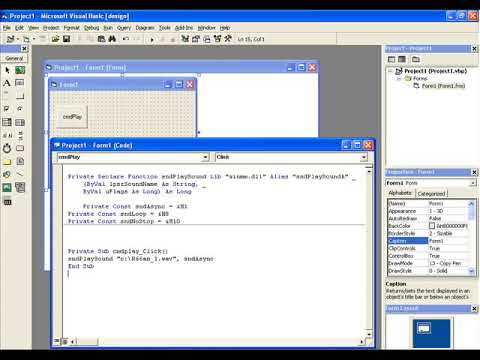Open Project Explorer via toolbar icon
The image size is (480, 360).
pos(185,39)
